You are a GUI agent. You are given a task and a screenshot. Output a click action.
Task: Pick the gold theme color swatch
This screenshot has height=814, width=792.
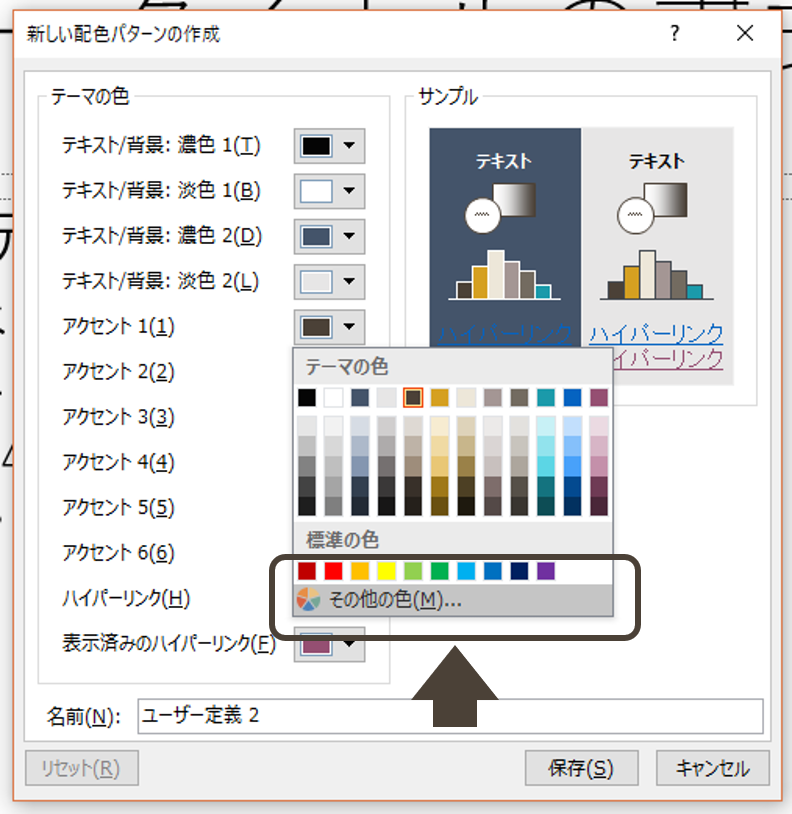click(x=440, y=398)
